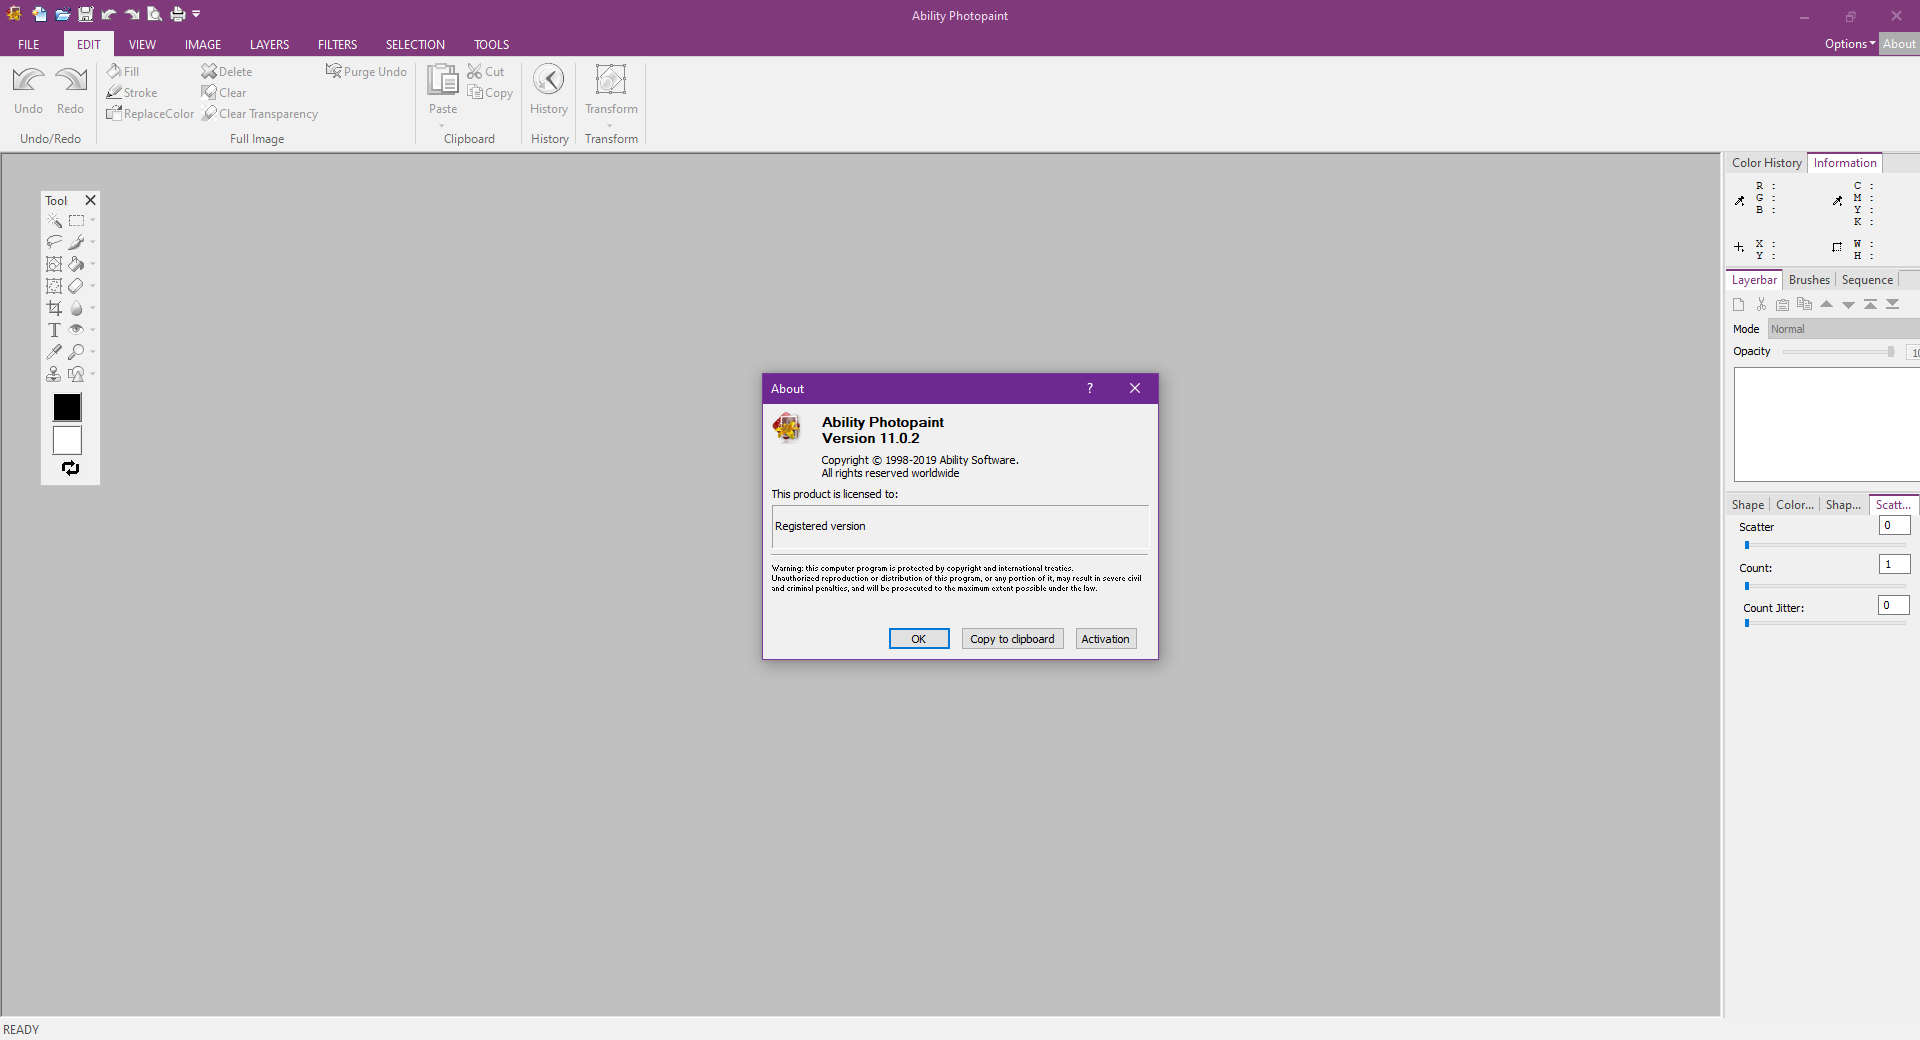Click large Redo arrow in ribbon

71,80
